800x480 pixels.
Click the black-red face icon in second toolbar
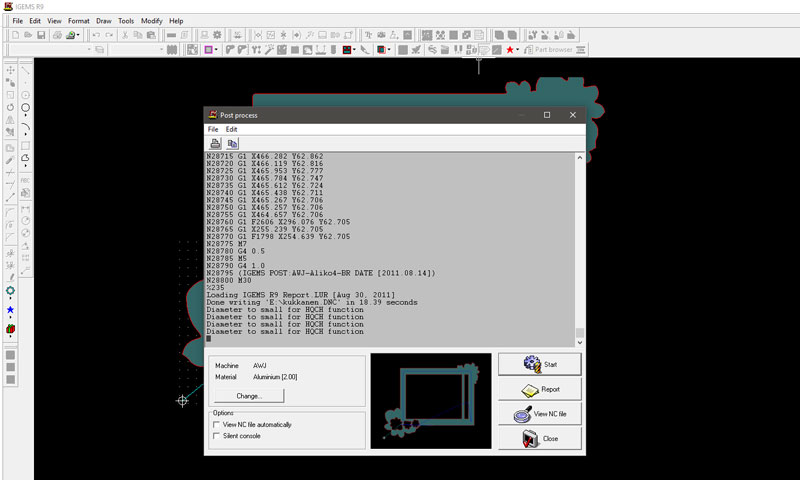coord(347,49)
